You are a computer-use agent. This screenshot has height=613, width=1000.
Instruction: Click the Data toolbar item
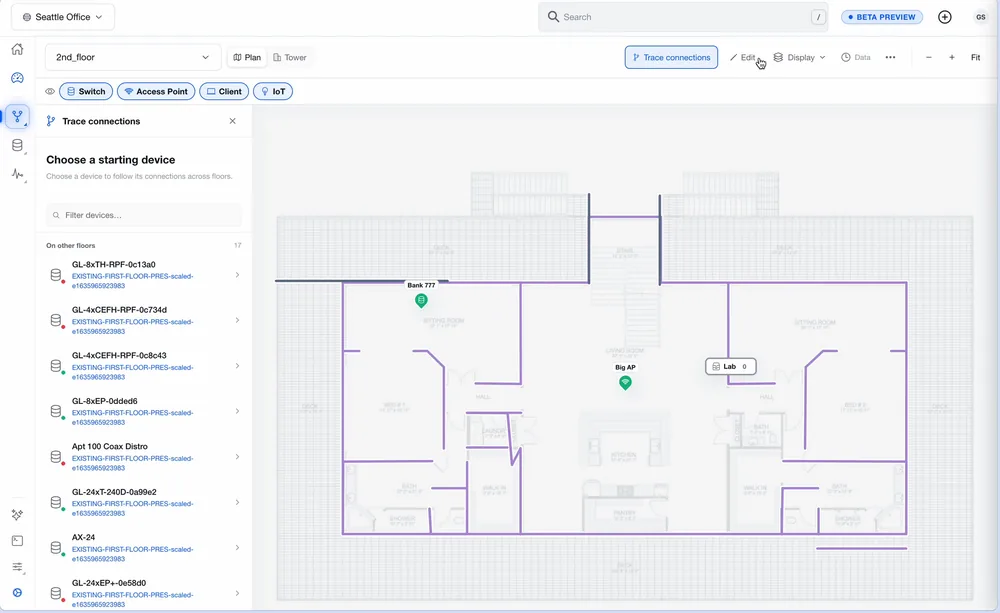tap(856, 57)
